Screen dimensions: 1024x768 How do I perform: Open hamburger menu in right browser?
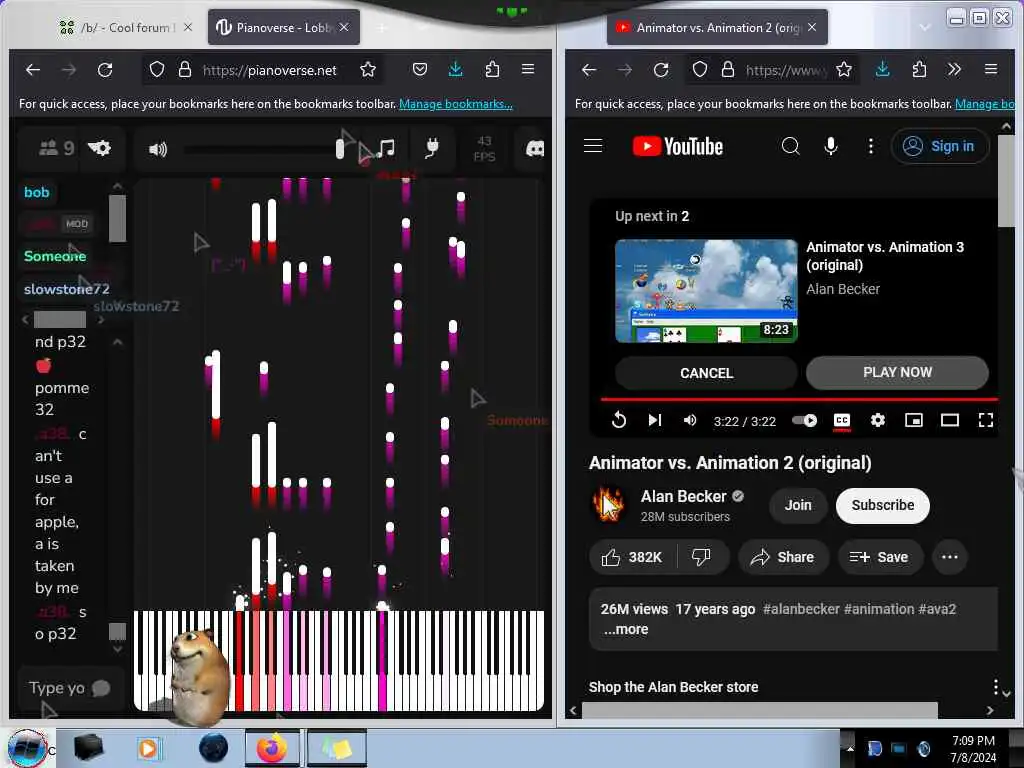[991, 69]
